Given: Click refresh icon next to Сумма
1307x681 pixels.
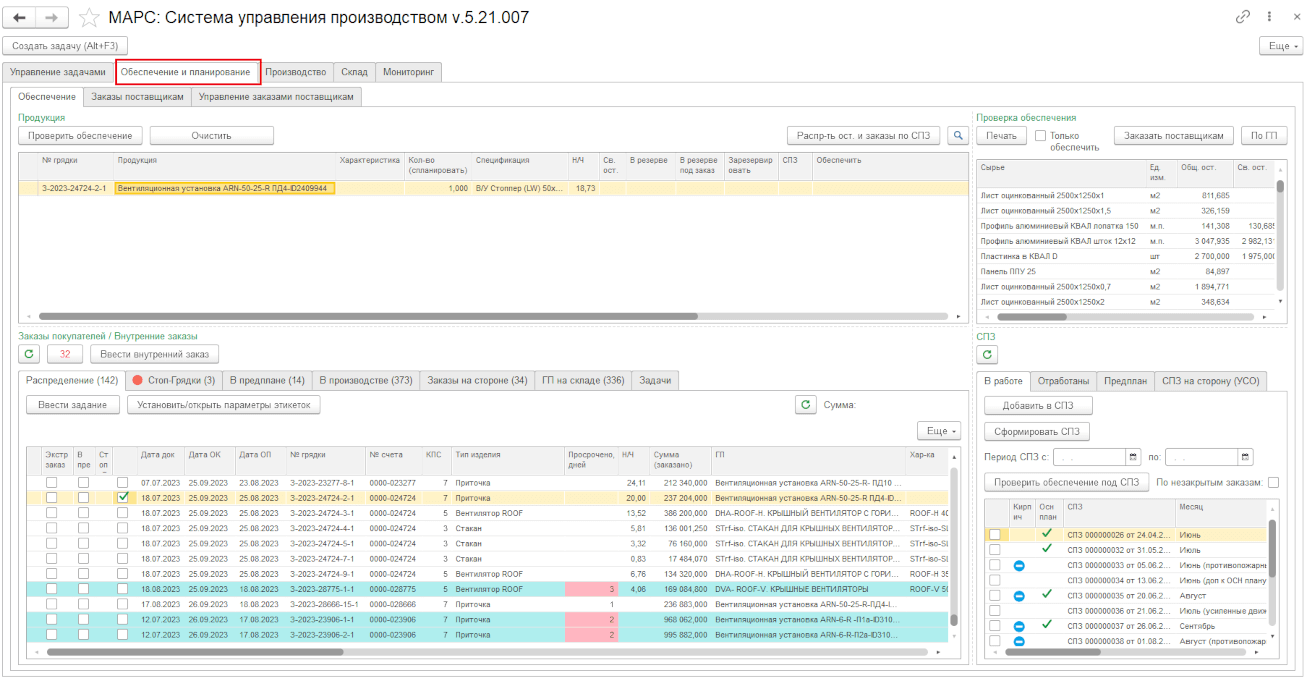Looking at the screenshot, I should [805, 405].
